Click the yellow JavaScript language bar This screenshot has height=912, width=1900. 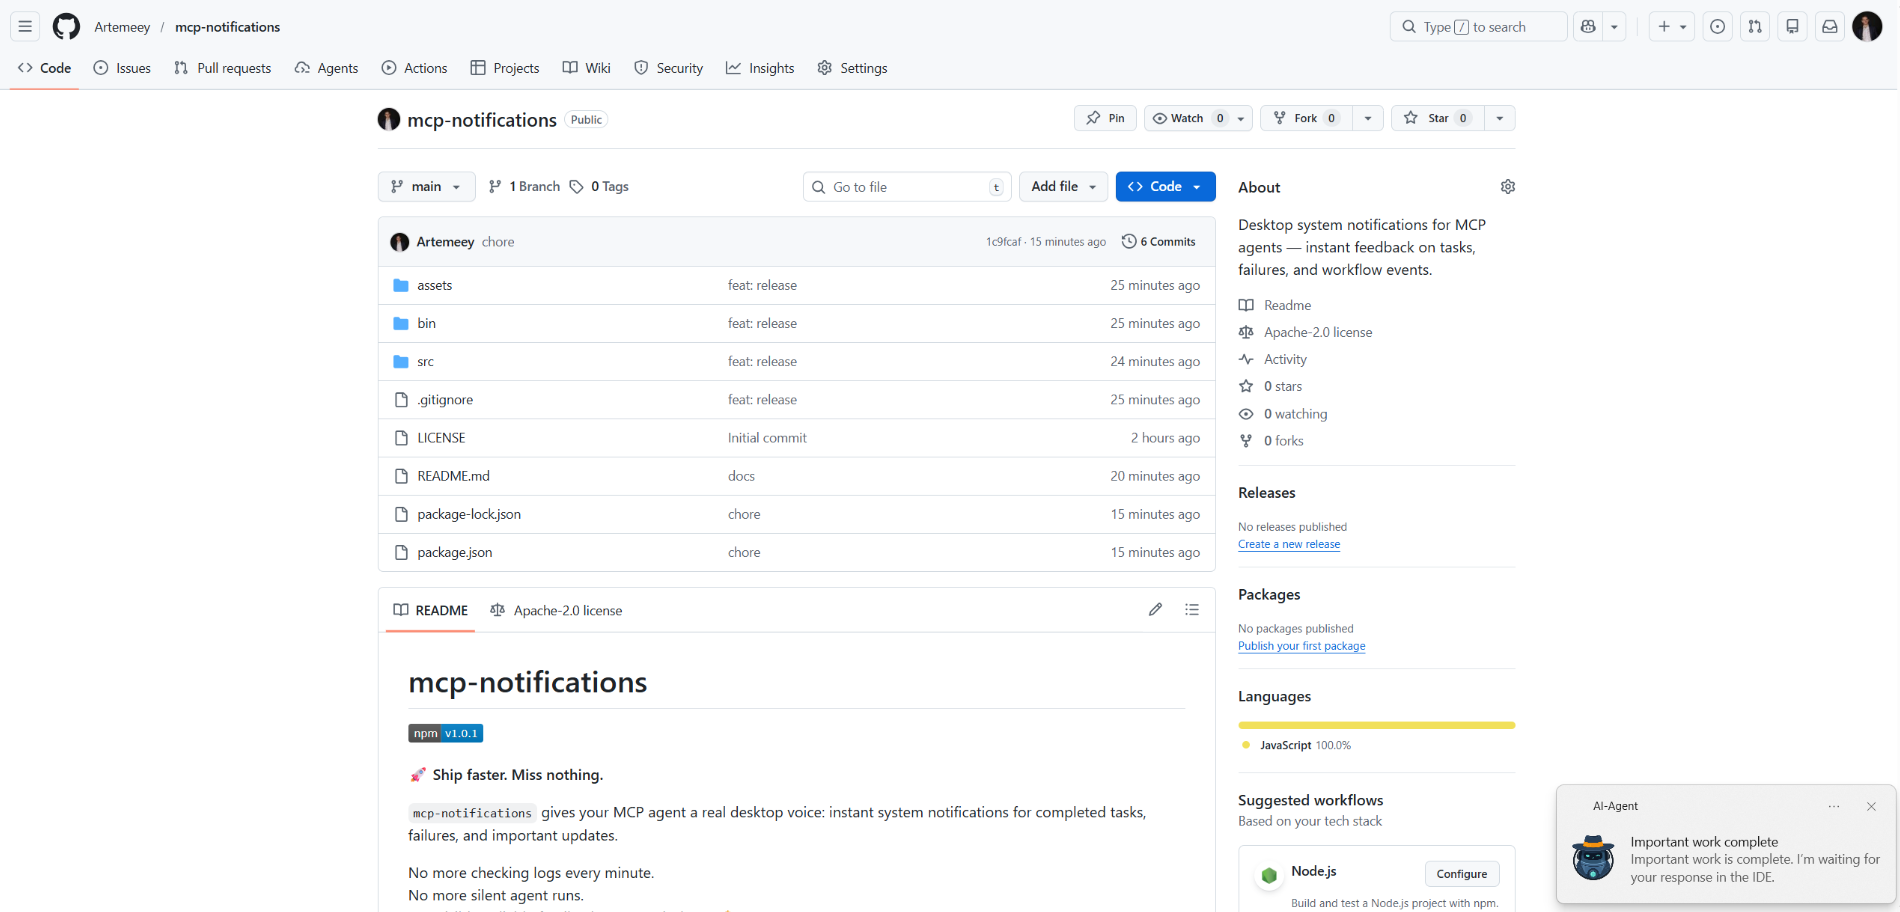pos(1376,725)
